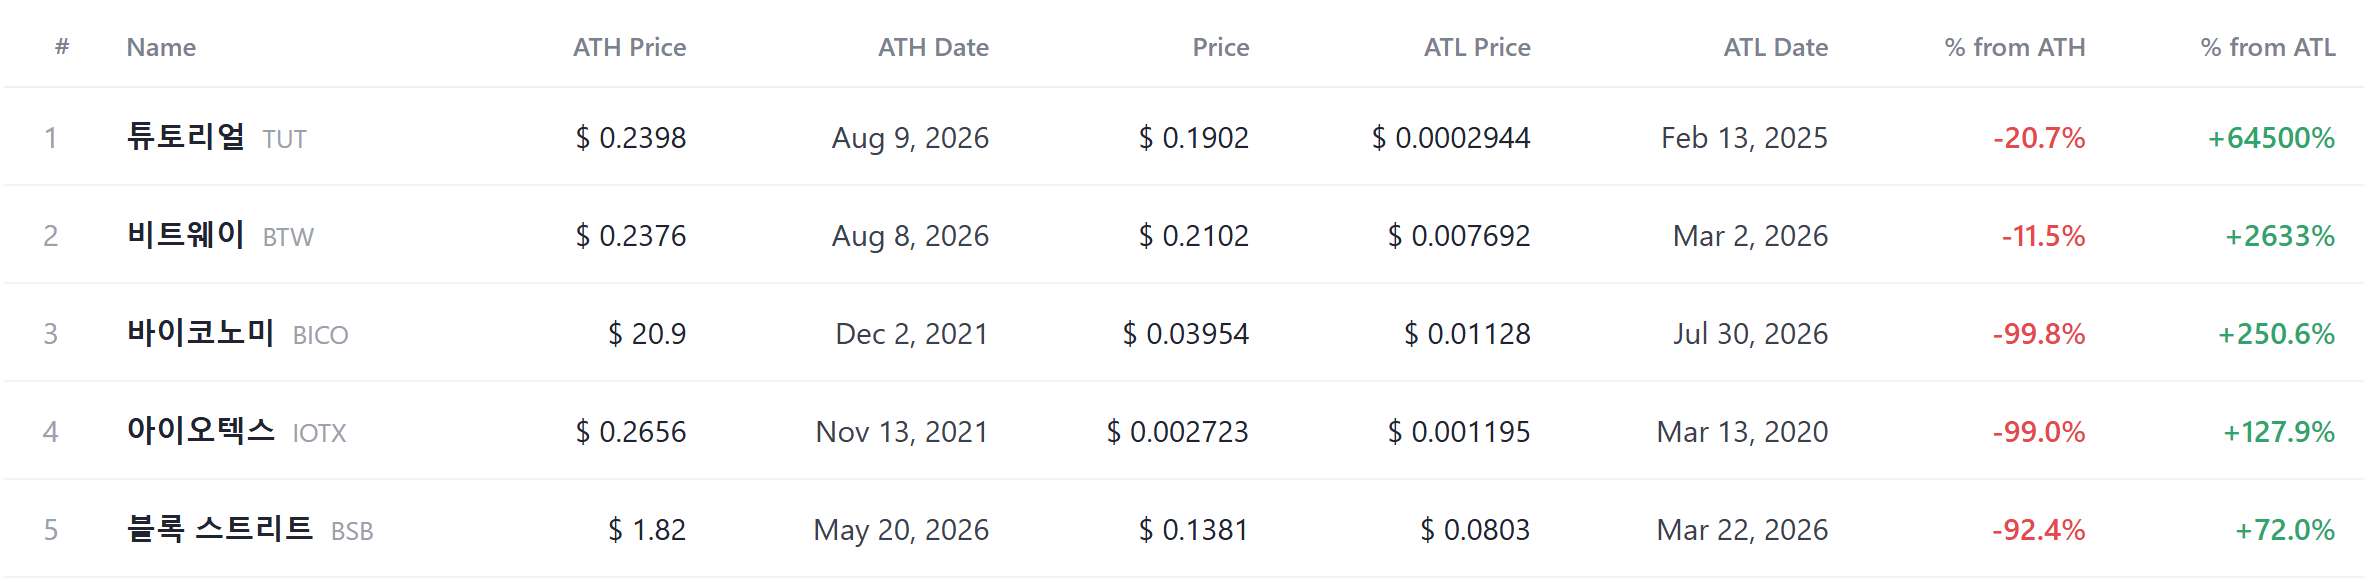Sort table by ATH Price column
This screenshot has height=582, width=2368.
pos(629,47)
